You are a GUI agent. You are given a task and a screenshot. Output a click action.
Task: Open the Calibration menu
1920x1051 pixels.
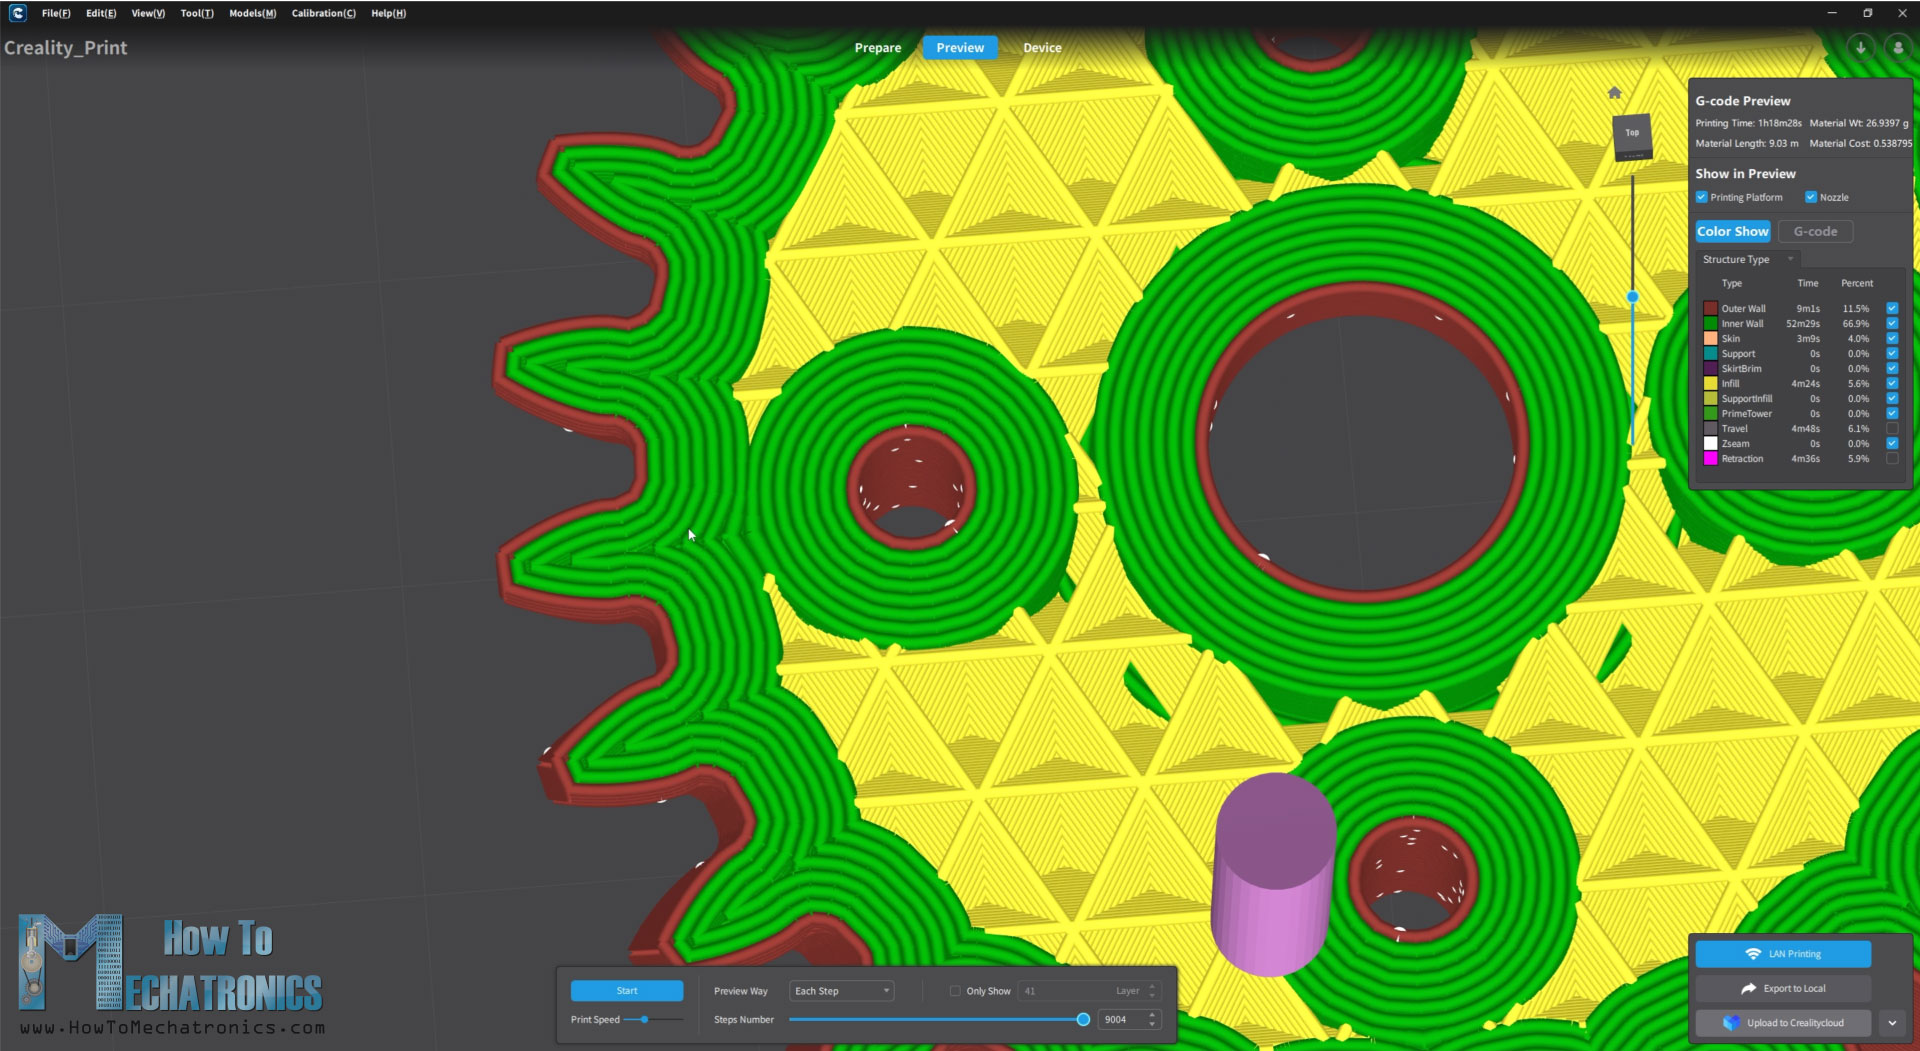[x=323, y=13]
